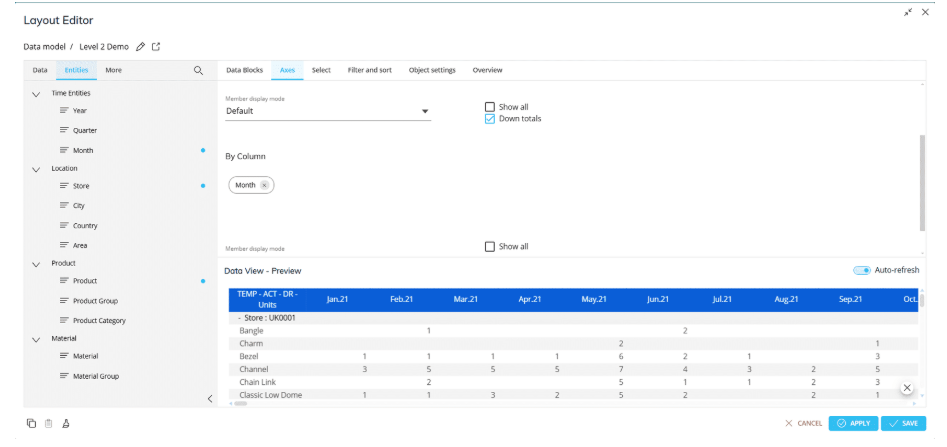Click the Quarter entity list icon
This screenshot has width=947, height=447.
coord(63,130)
